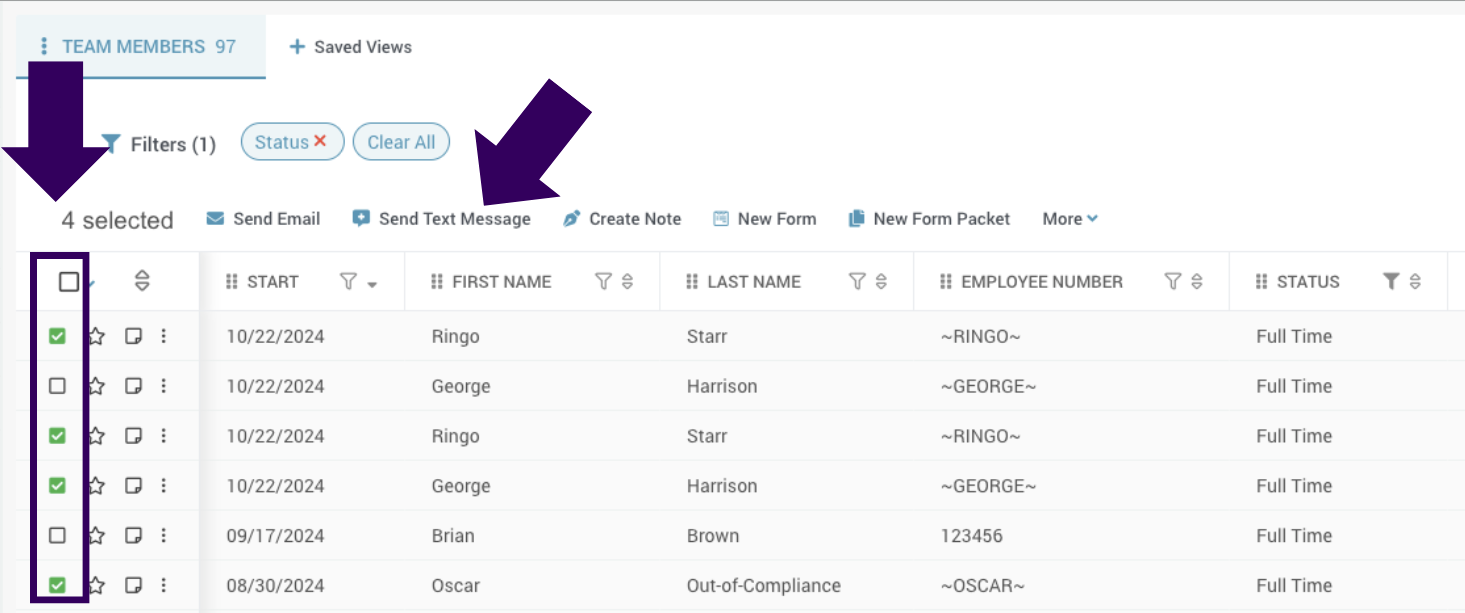The width and height of the screenshot is (1465, 613).
Task: Open the START column filter dropdown arrow
Action: [x=372, y=285]
